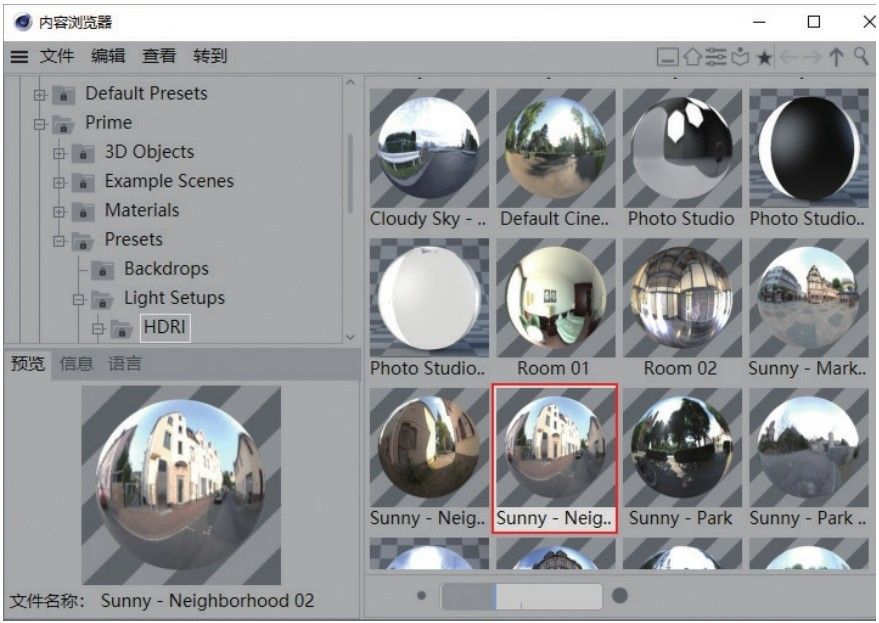Click the Backdrops folder icon

pos(103,270)
